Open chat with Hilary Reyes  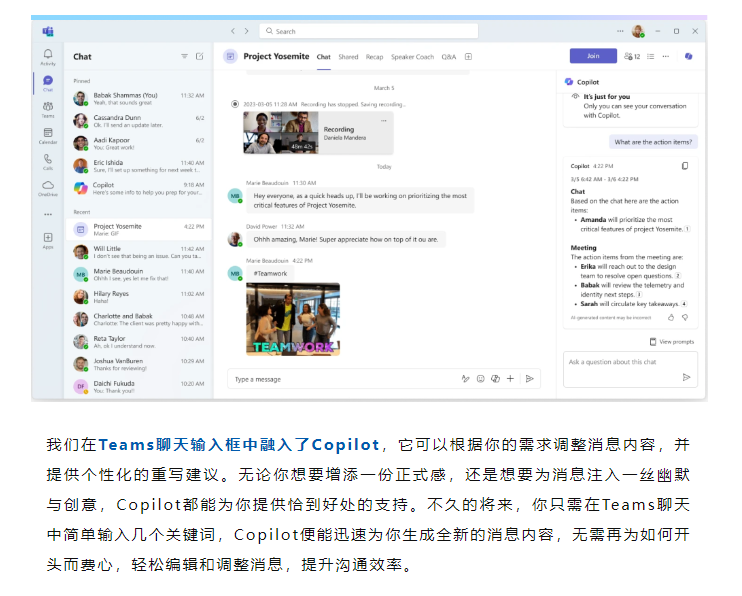click(138, 297)
